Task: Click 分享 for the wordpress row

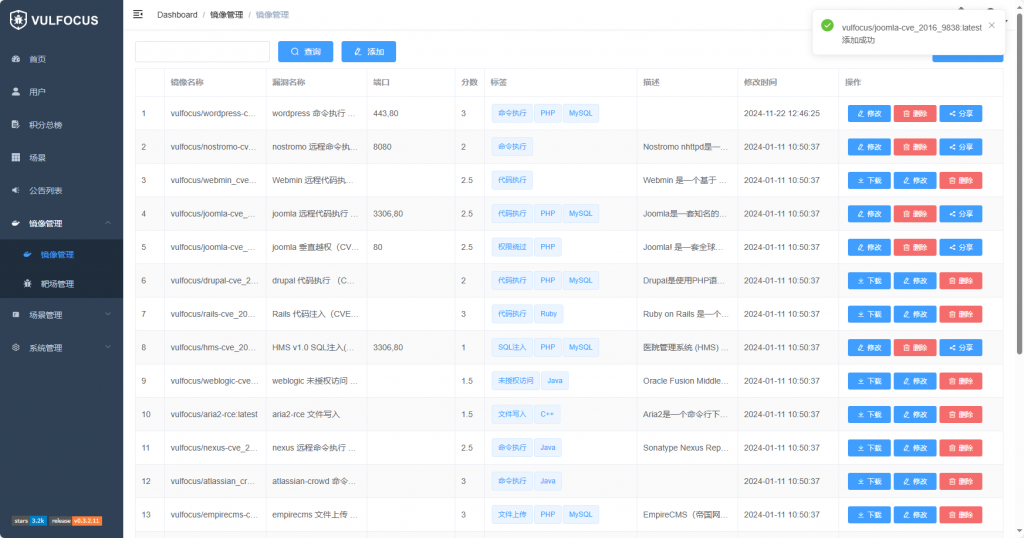Action: pos(960,113)
